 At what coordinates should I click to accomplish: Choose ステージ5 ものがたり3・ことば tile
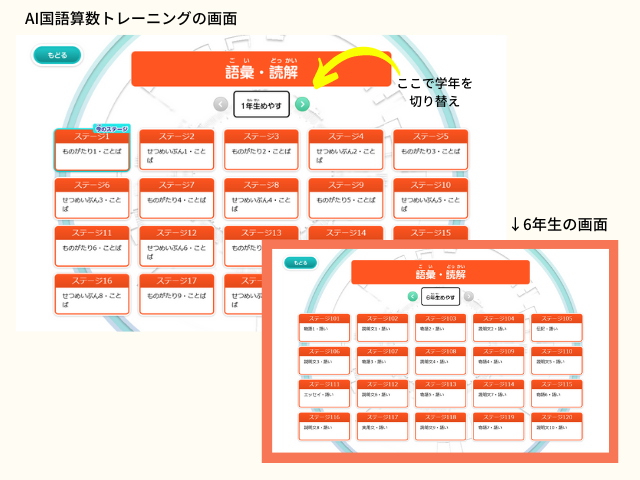tap(430, 149)
